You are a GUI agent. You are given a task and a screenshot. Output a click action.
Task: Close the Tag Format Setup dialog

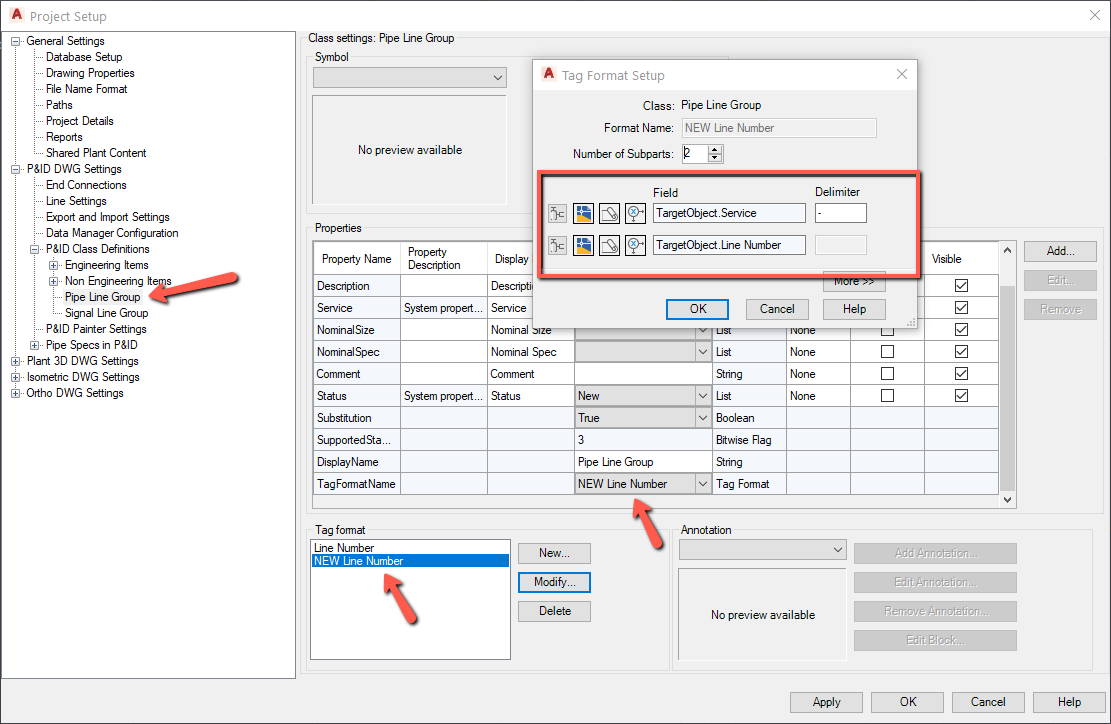(901, 74)
